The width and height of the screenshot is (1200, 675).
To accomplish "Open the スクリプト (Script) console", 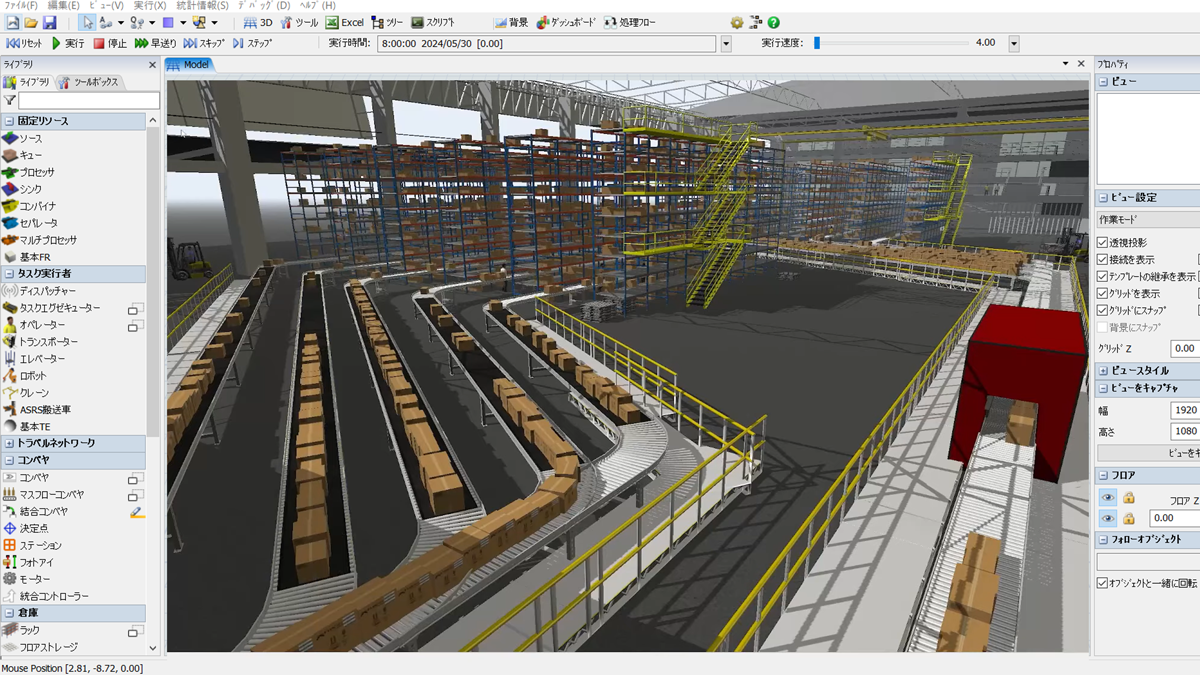I will tap(432, 22).
